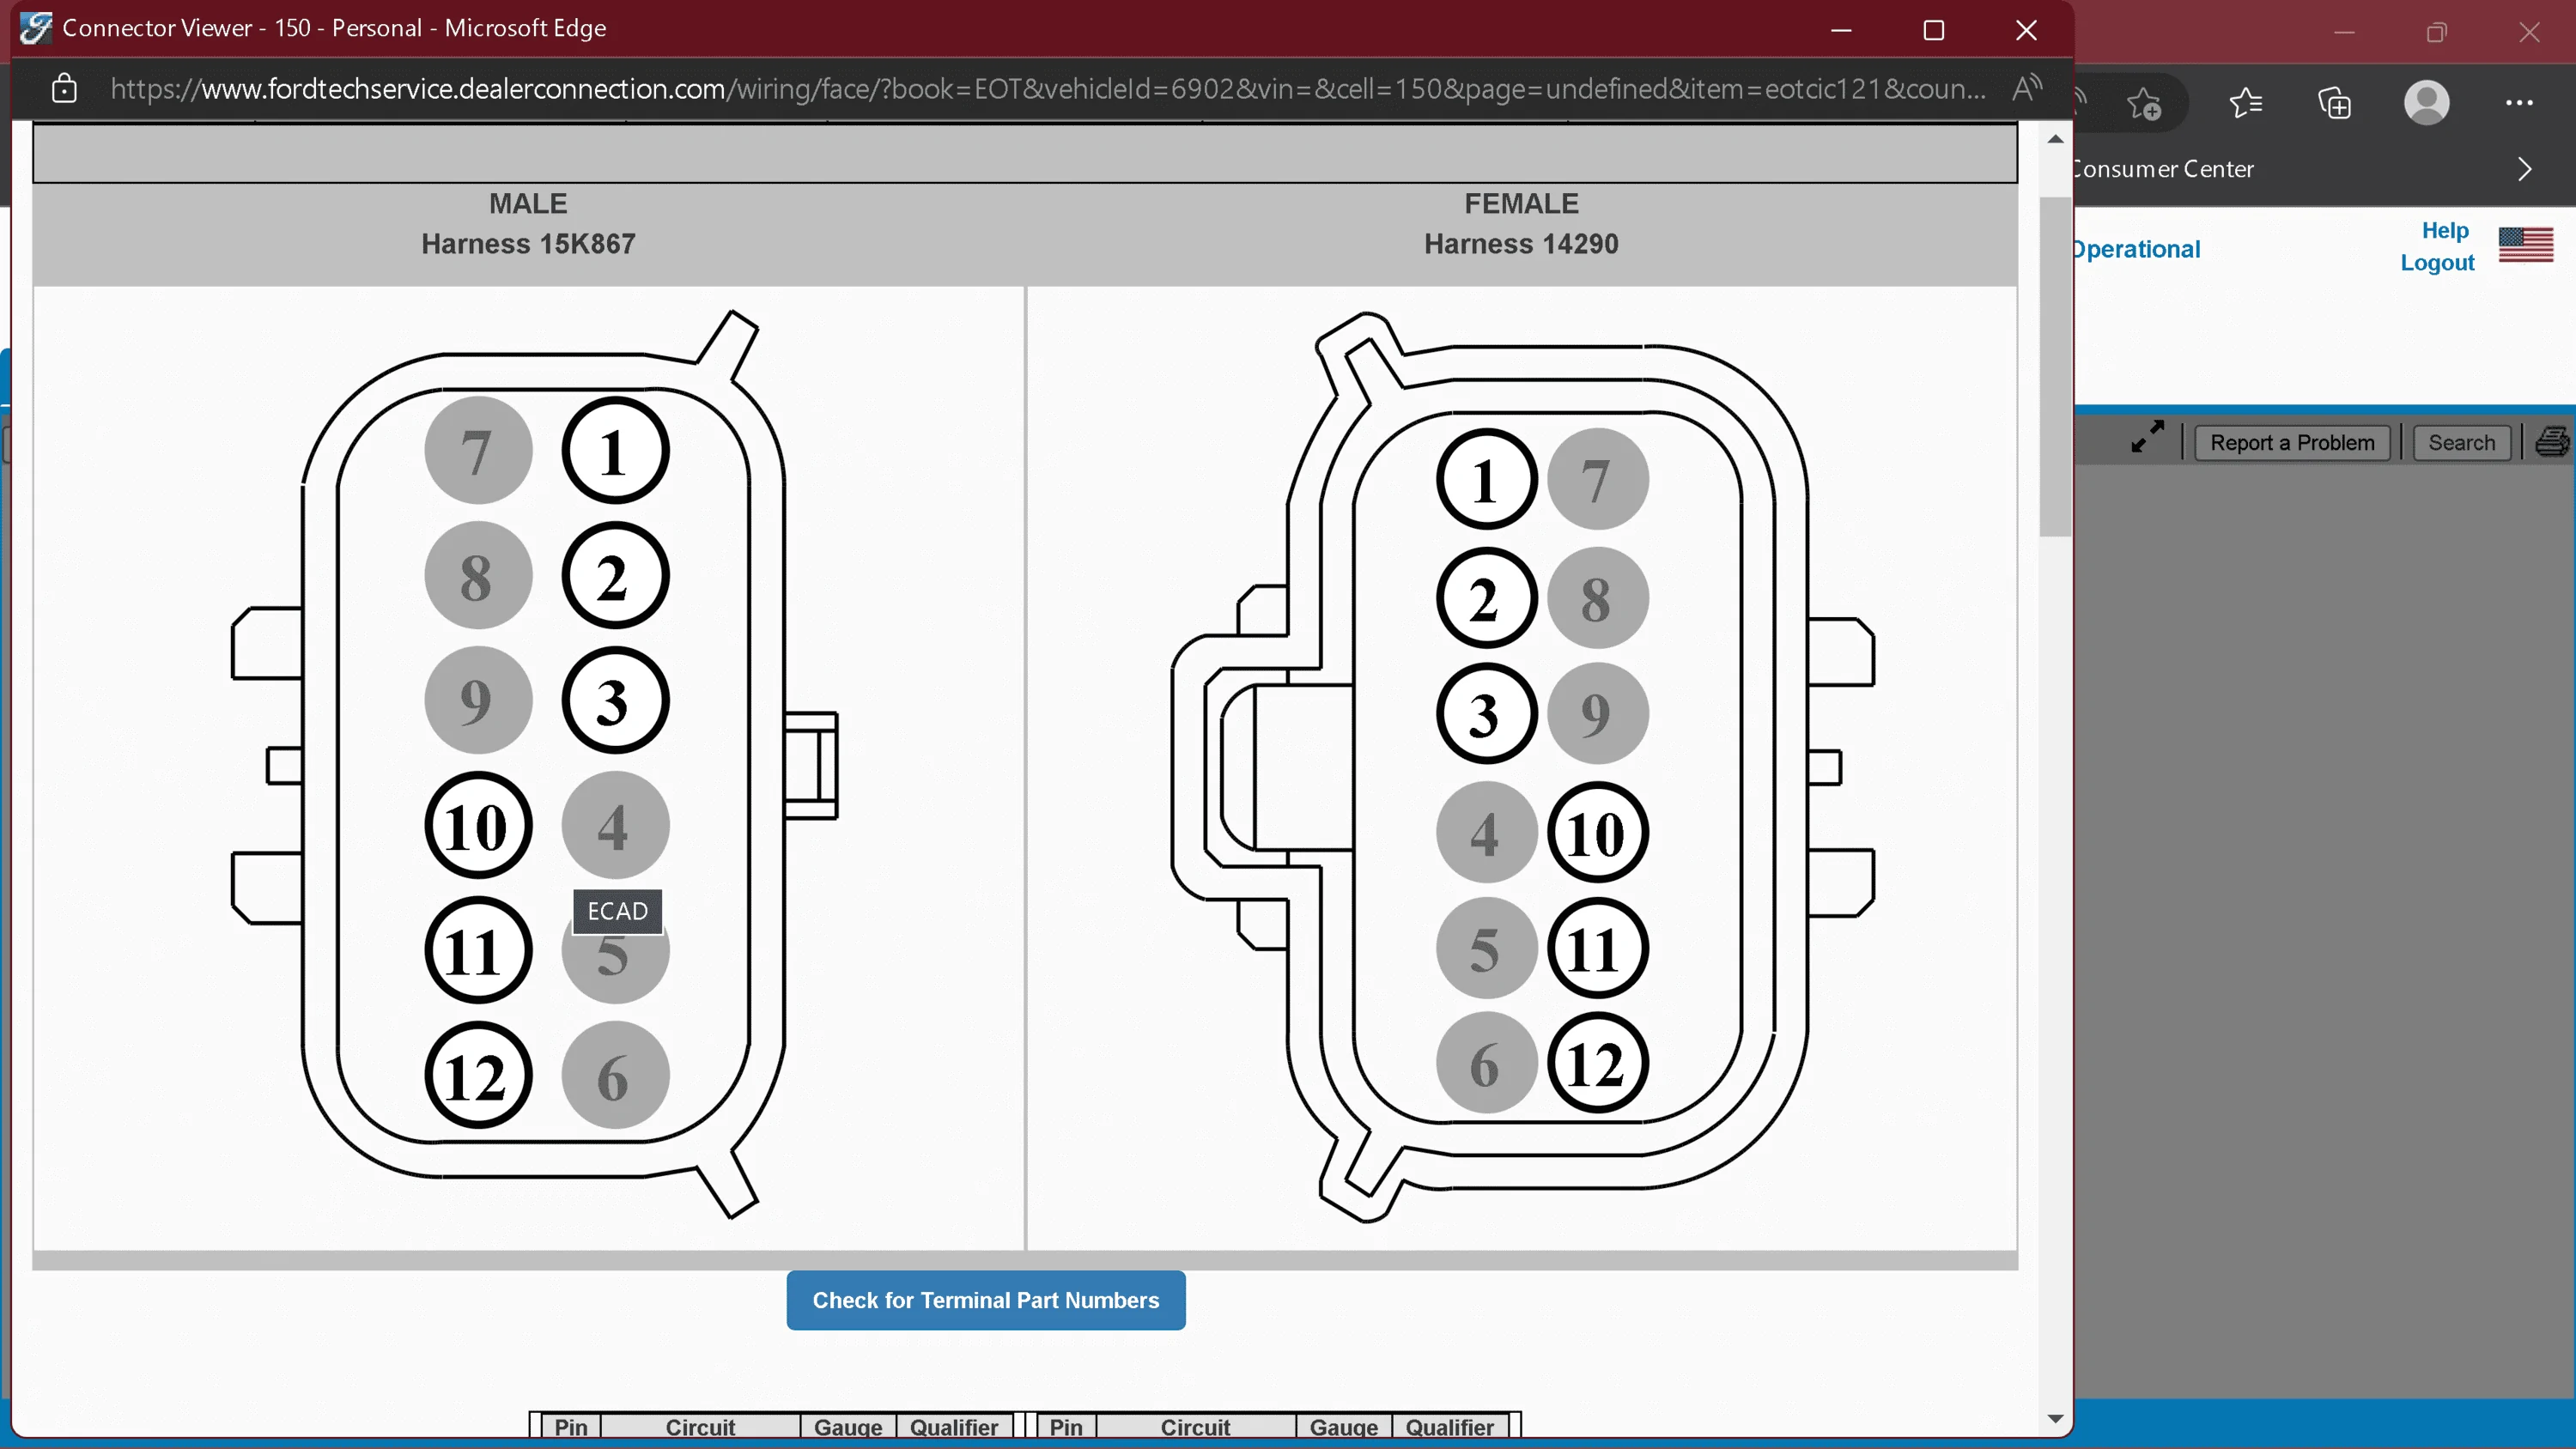Screen dimensions: 2576x1449
Task: Click the printer icon beside Search
Action: click(2553, 441)
